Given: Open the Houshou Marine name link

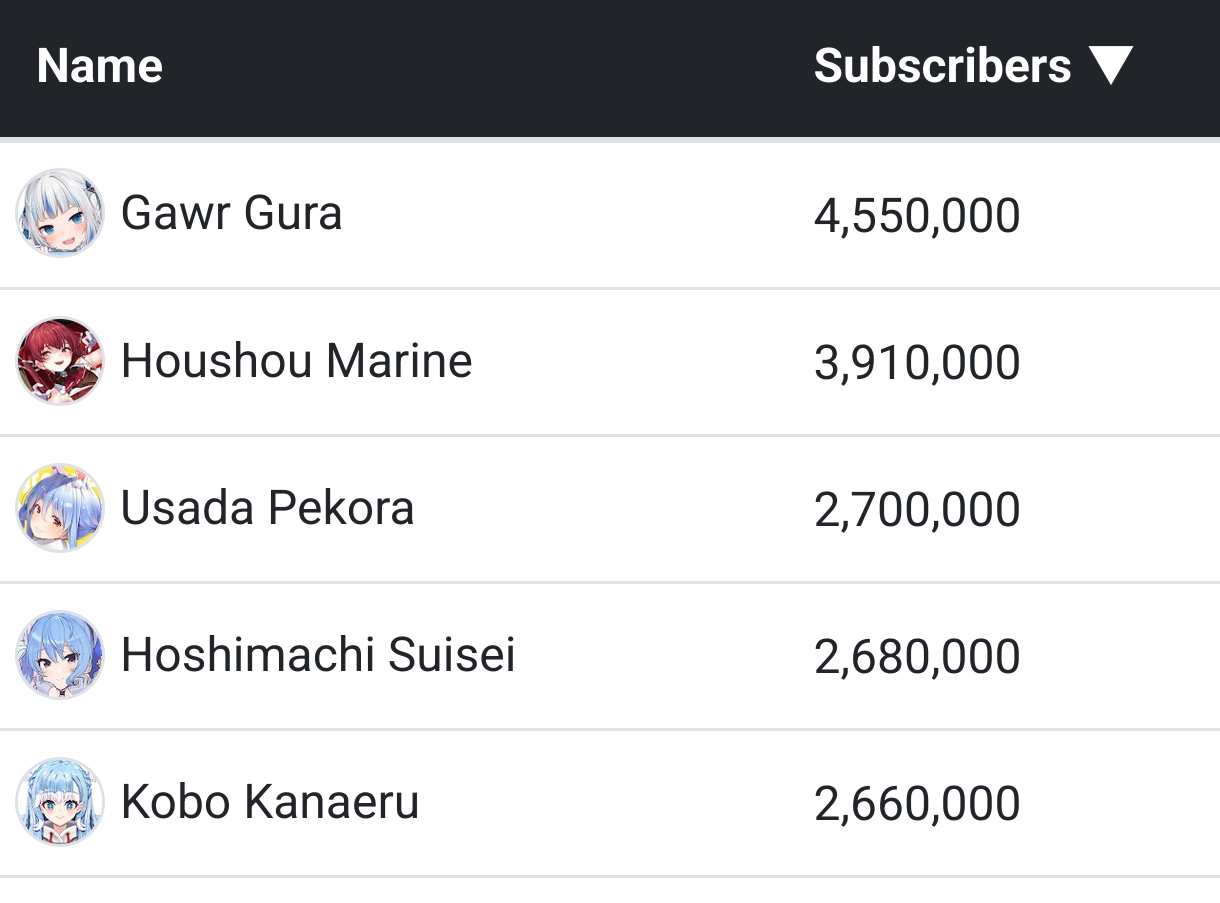Looking at the screenshot, I should point(297,361).
